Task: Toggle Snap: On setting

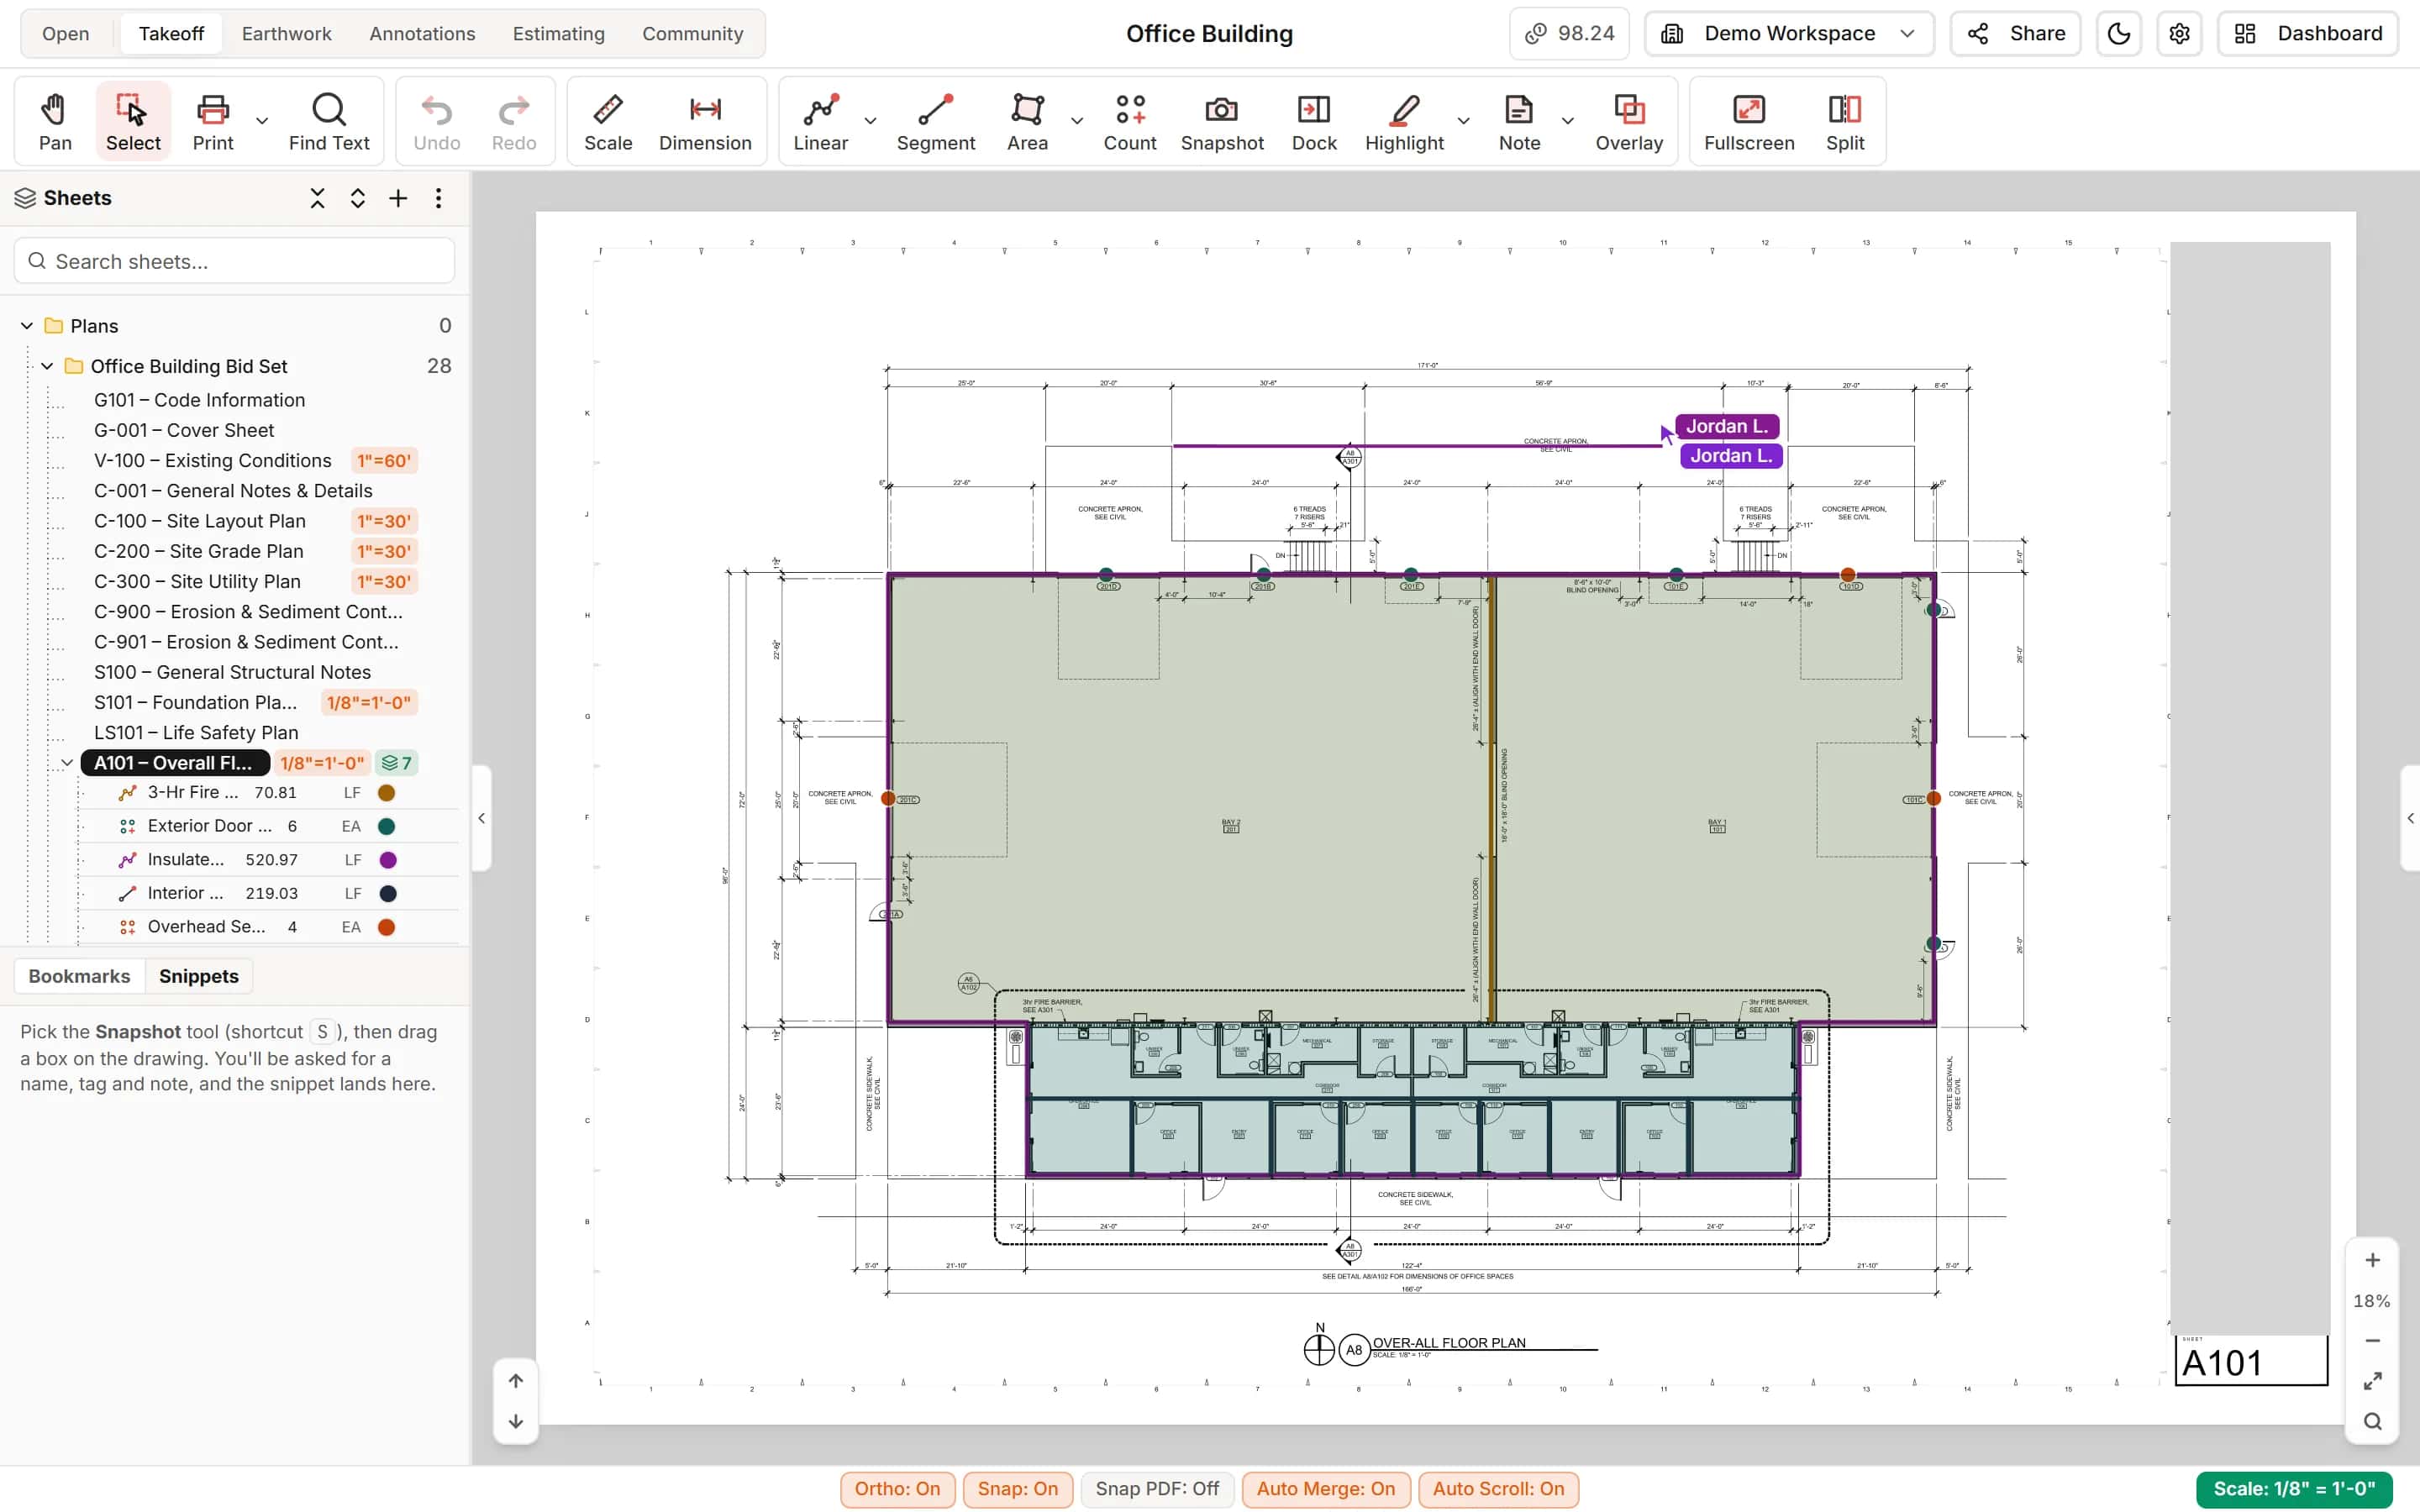Action: click(x=1017, y=1488)
